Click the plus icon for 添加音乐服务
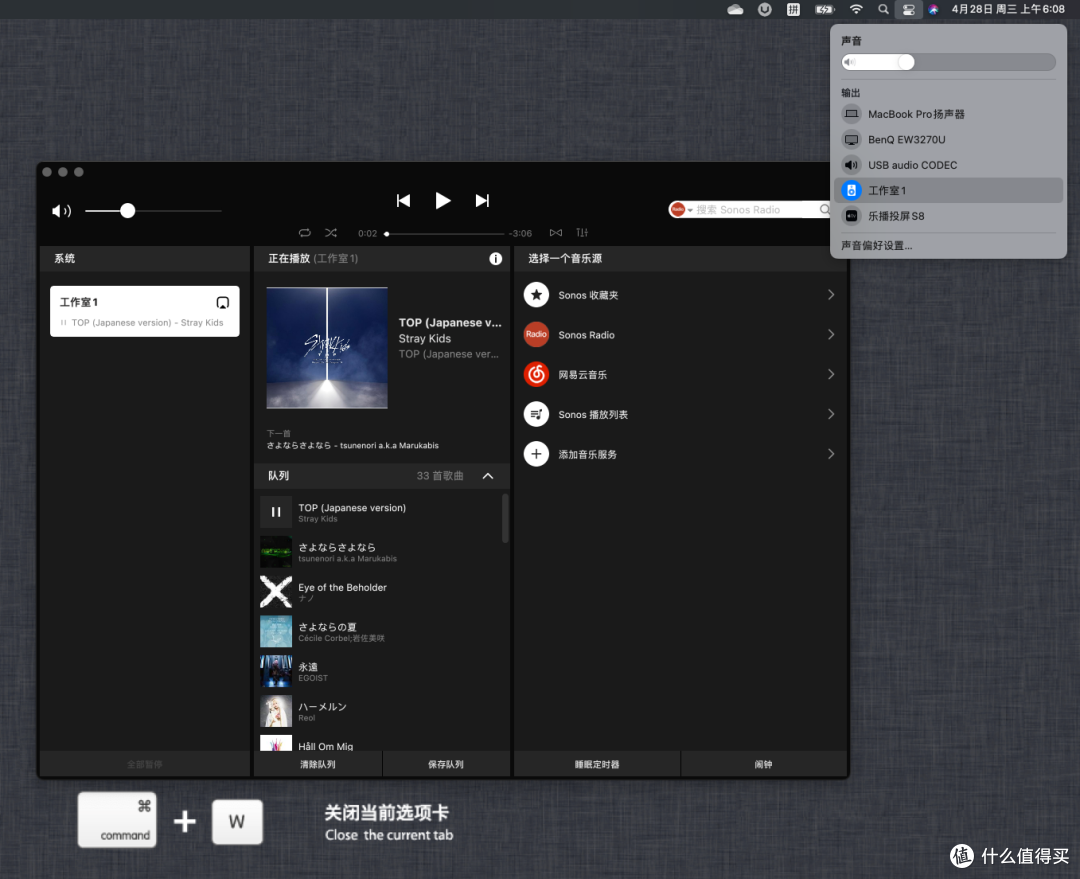 [536, 454]
